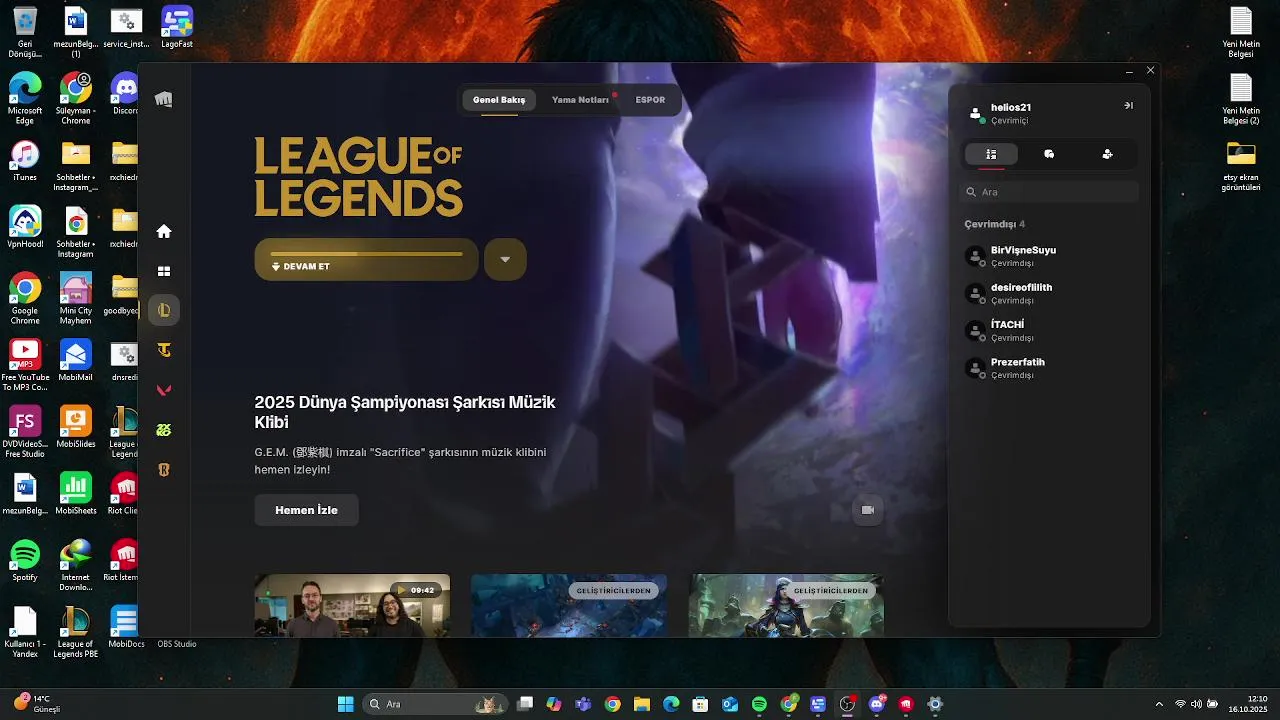Open Free YouTube To MP3 desktop icon
The image size is (1280, 720).
click(25, 365)
